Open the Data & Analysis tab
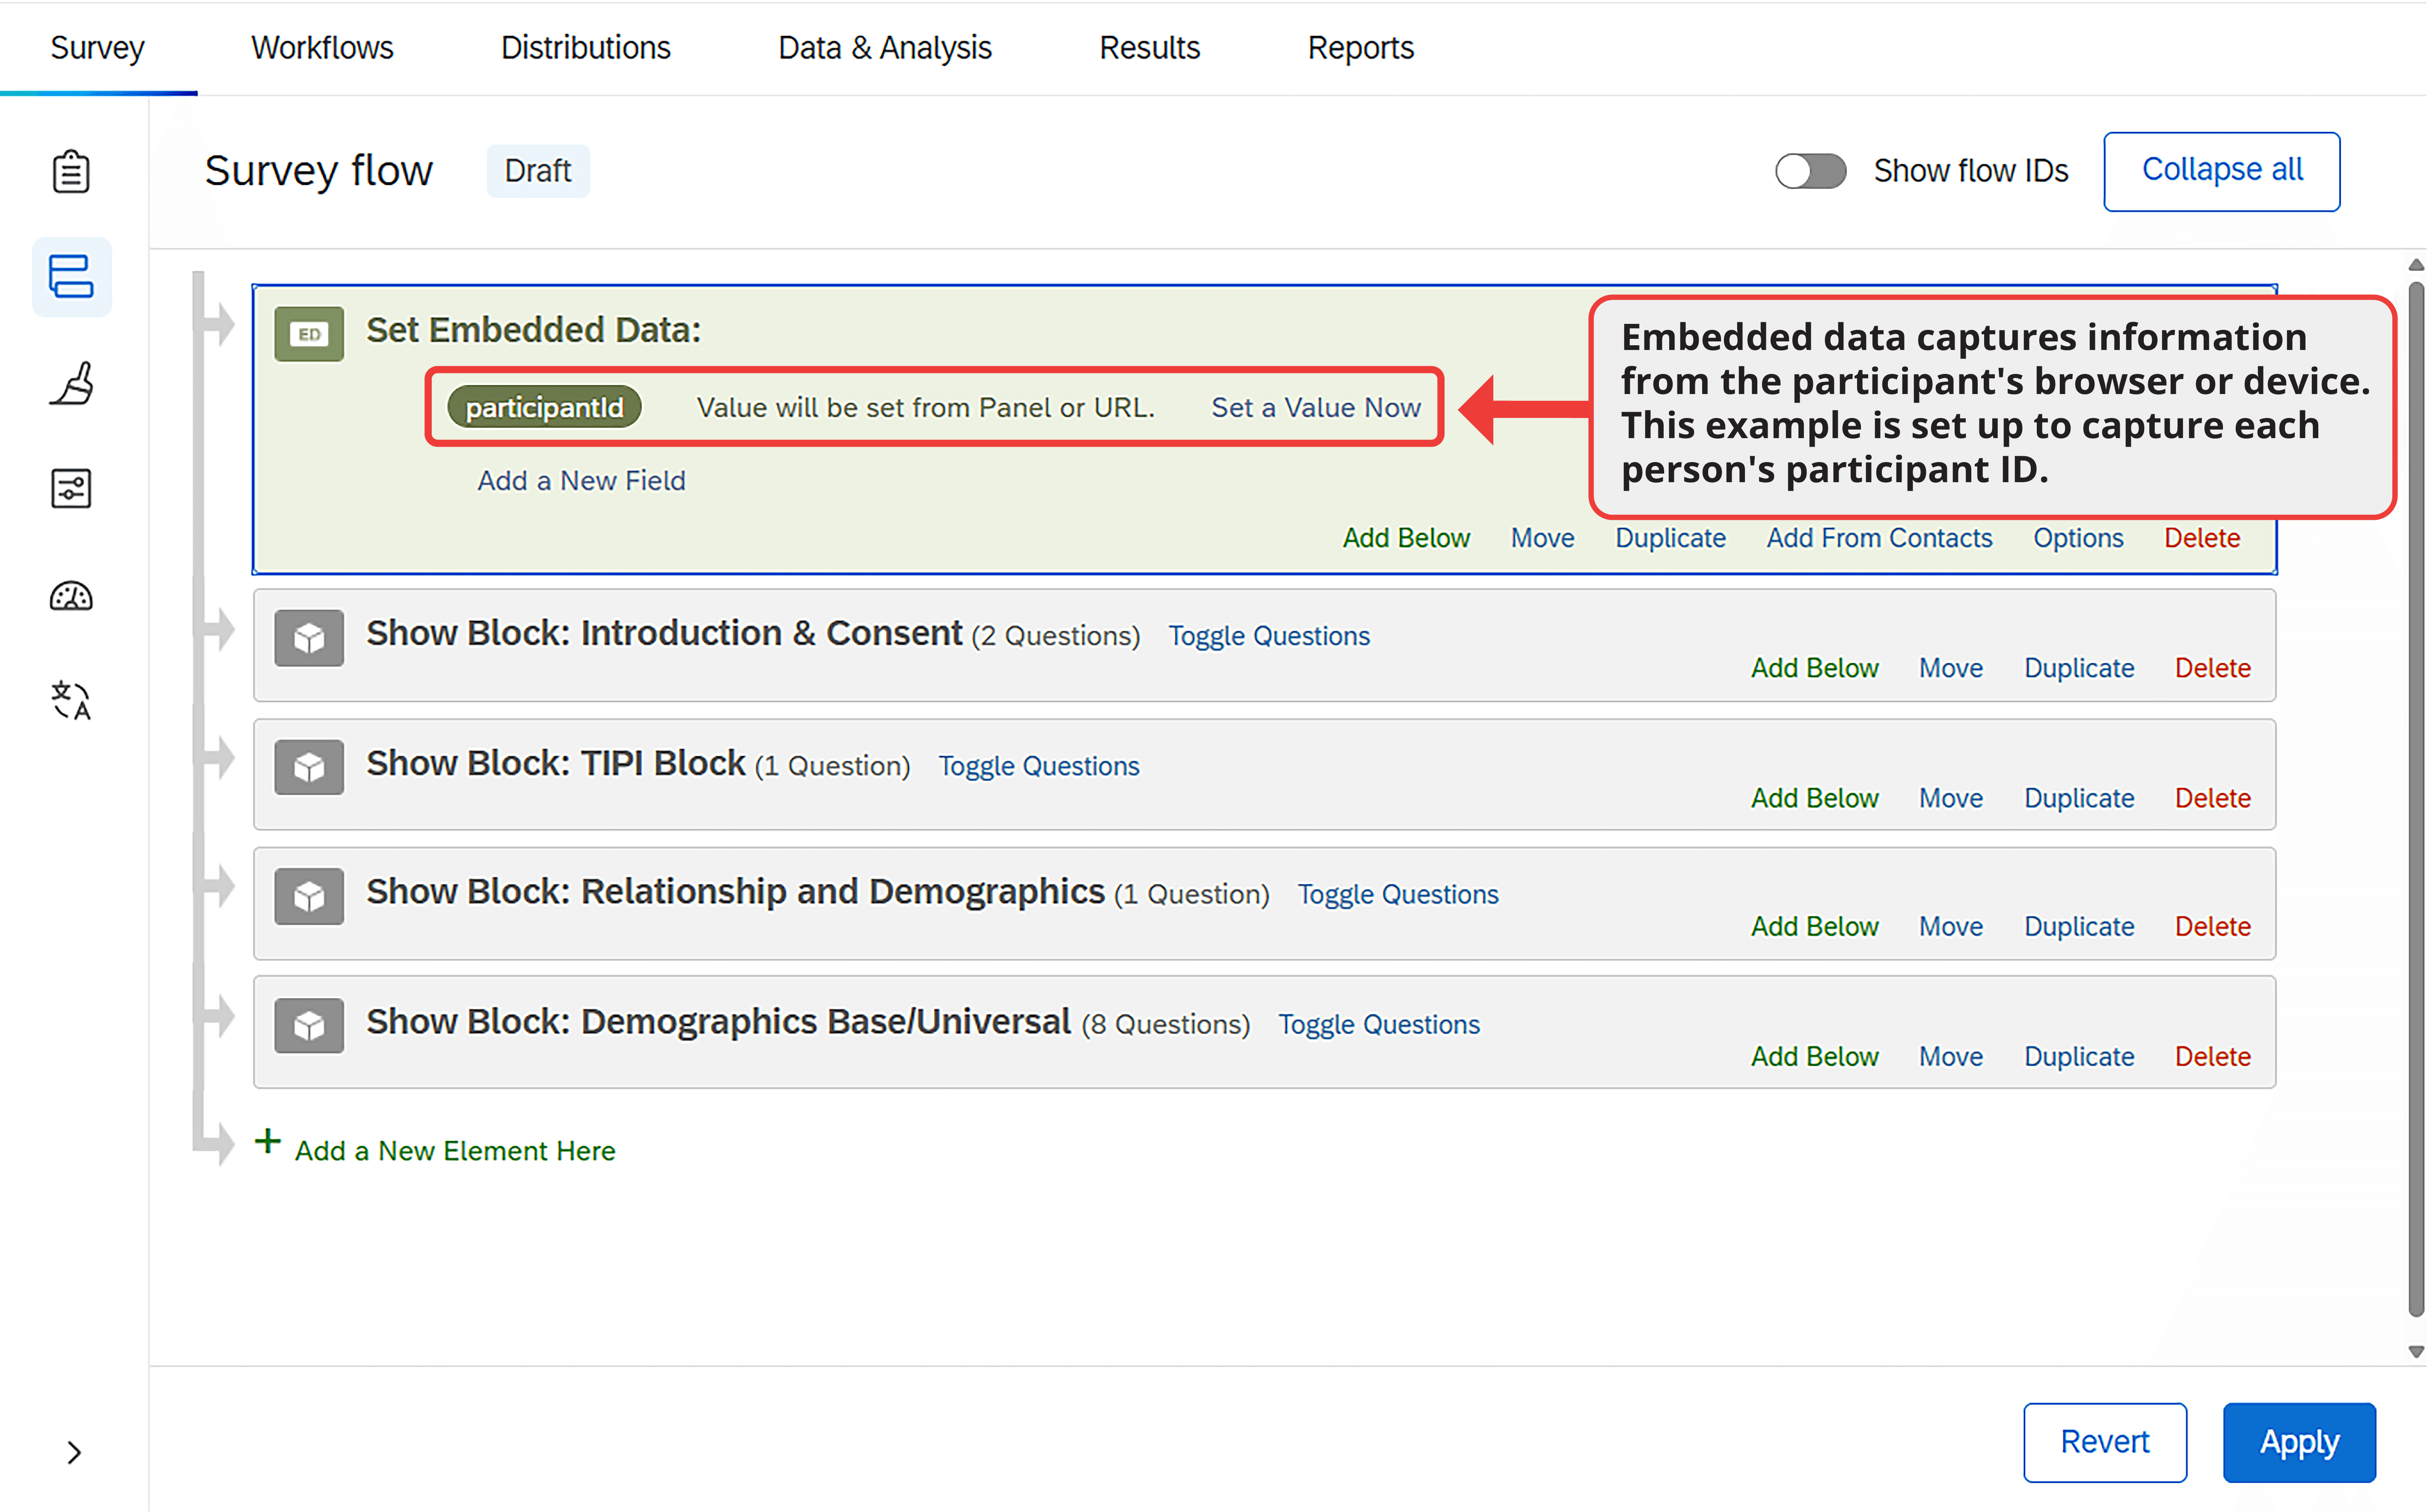This screenshot has height=1512, width=2427. [x=884, y=47]
